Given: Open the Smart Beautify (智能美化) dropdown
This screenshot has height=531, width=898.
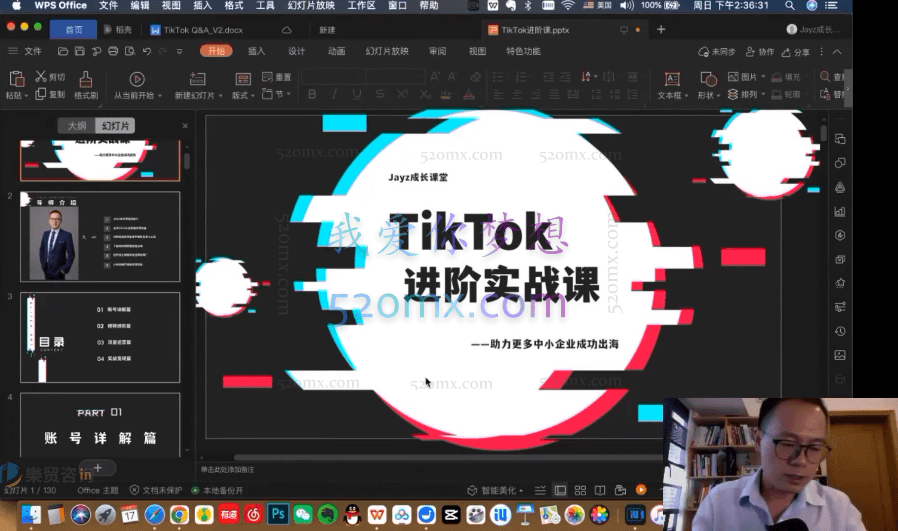Looking at the screenshot, I should pos(495,490).
